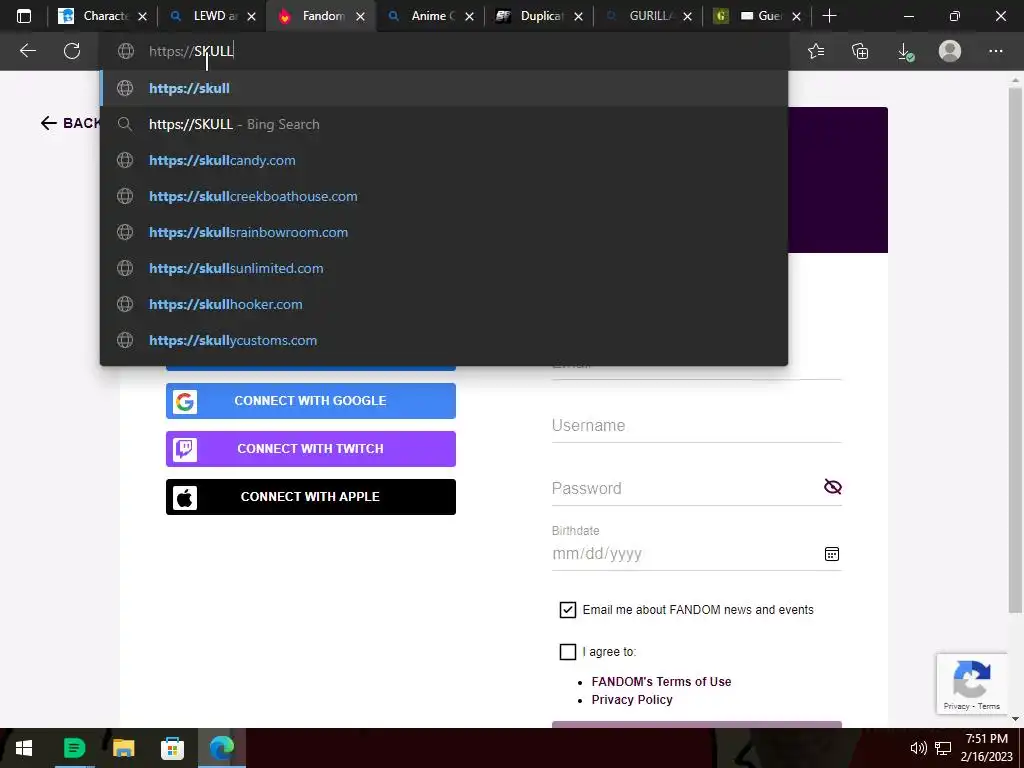Image resolution: width=1024 pixels, height=768 pixels.
Task: Select the skullhooker.com suggestion
Action: 444,304
